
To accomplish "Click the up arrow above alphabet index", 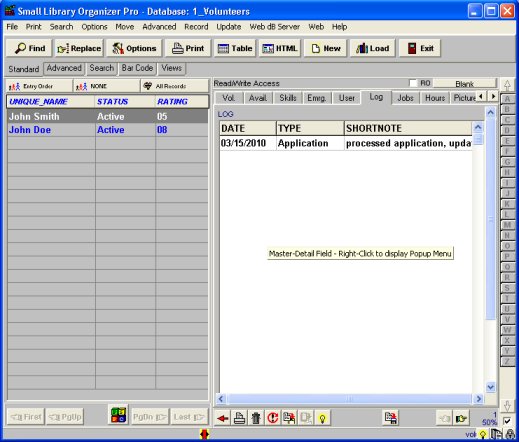I will (x=507, y=86).
